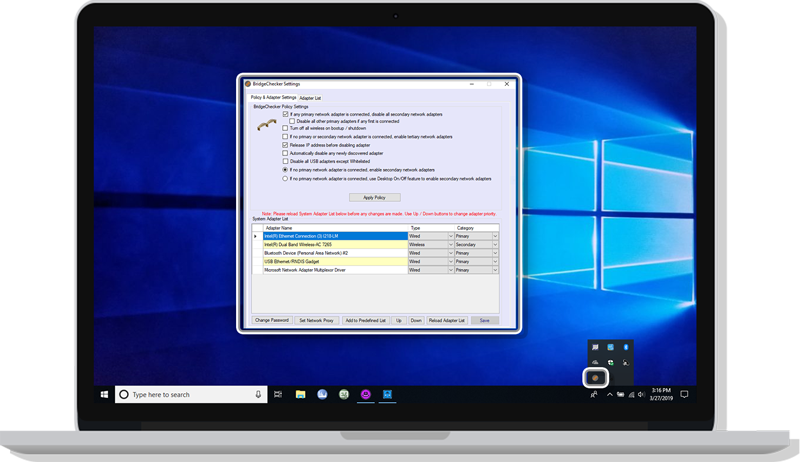The width and height of the screenshot is (800, 462).
Task: Click row selector arrow beside Intel Ethernet
Action: [257, 236]
